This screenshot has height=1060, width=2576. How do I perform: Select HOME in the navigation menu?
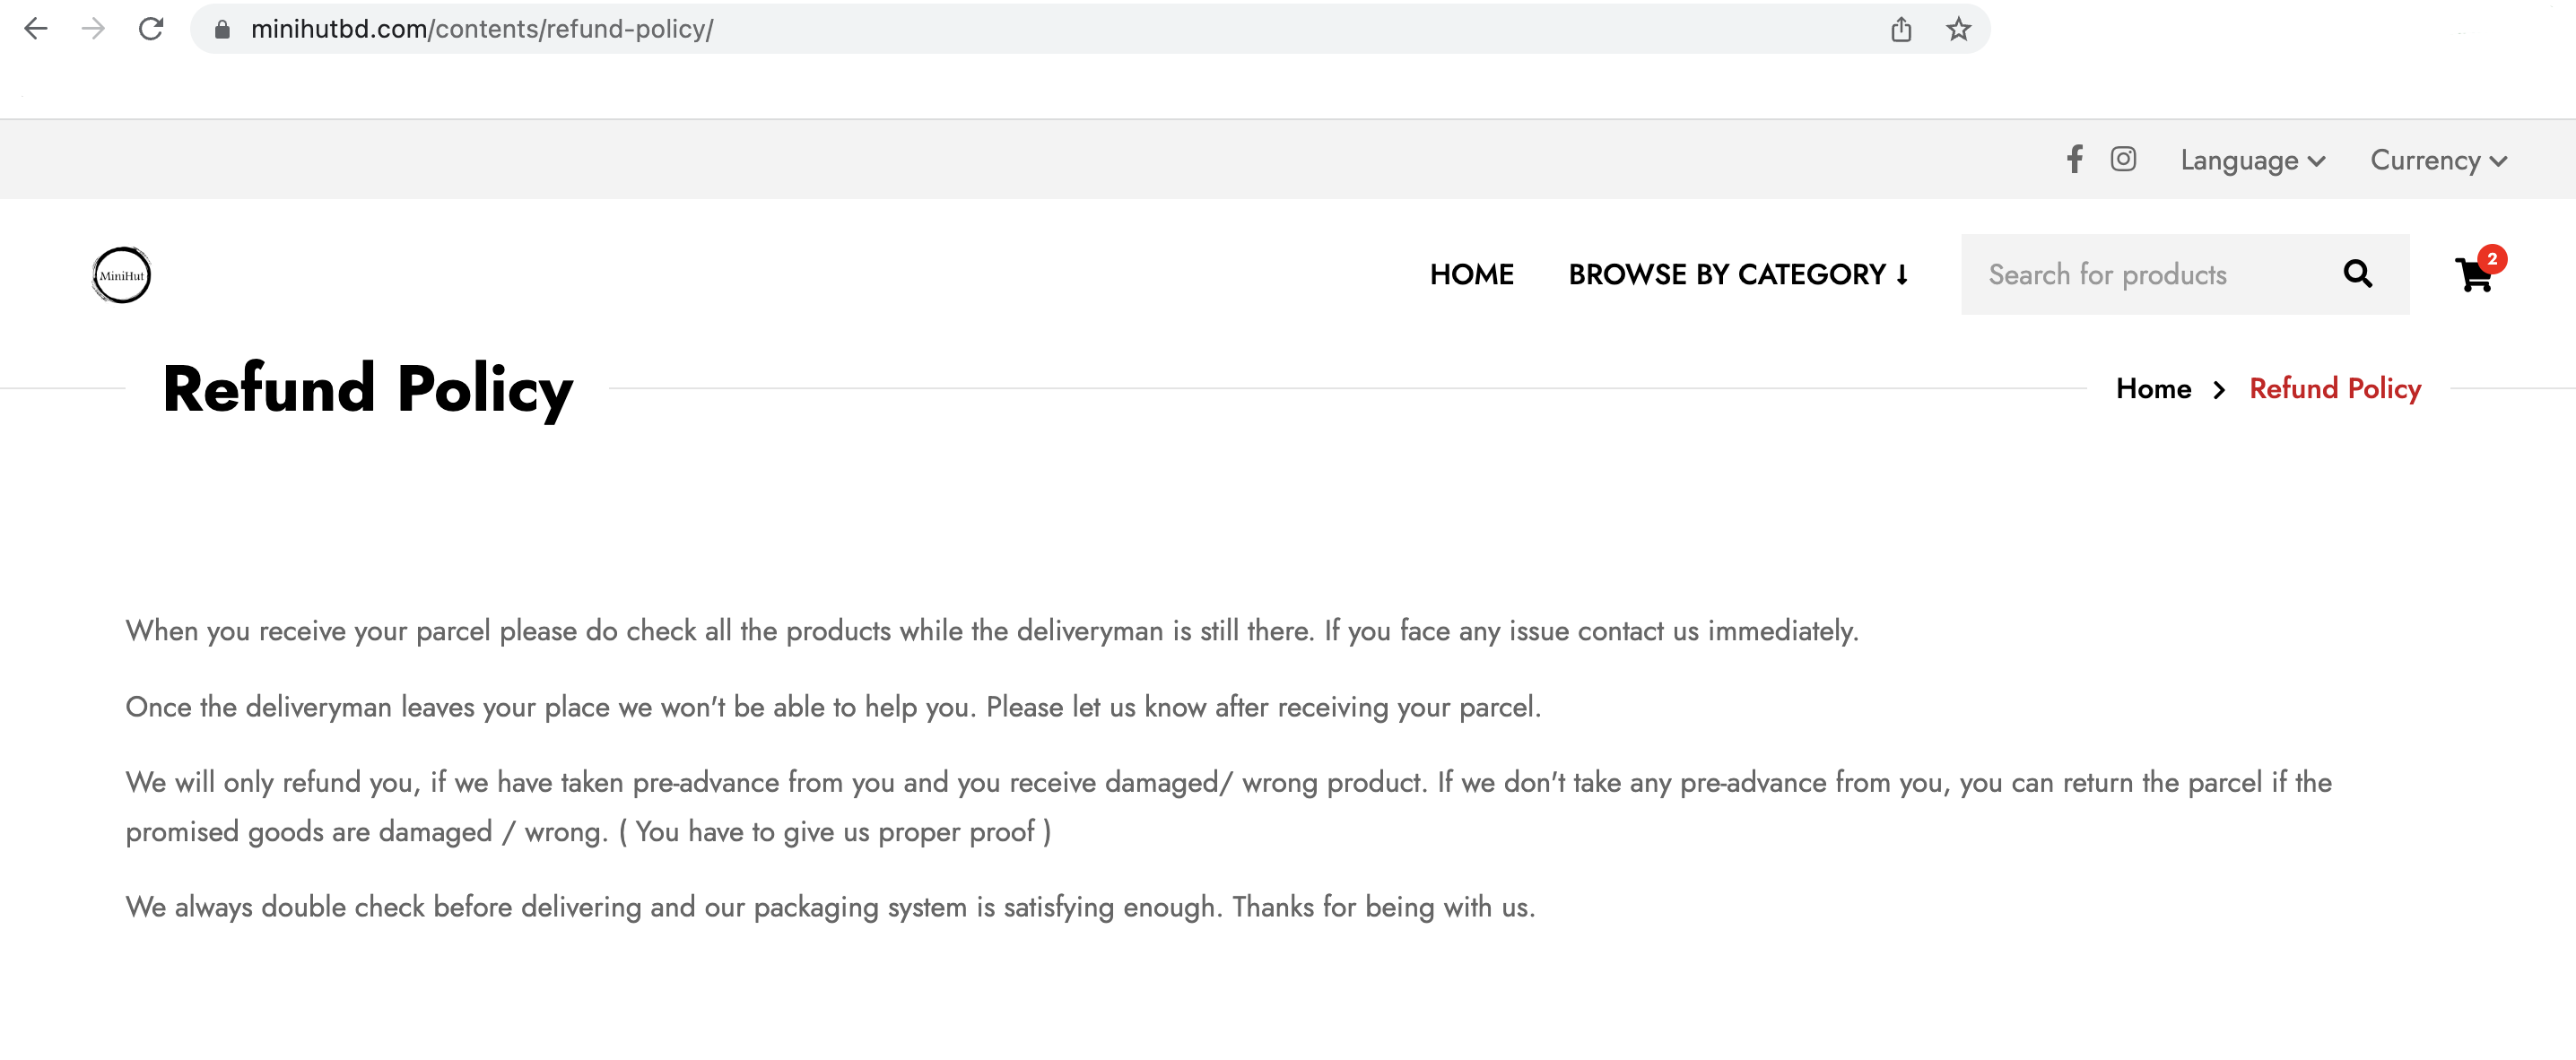click(x=1471, y=274)
